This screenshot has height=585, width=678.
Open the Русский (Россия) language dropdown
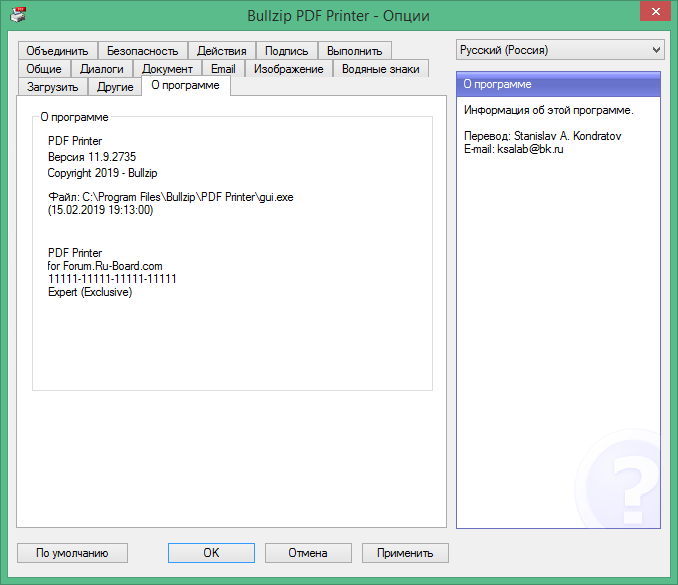point(560,50)
